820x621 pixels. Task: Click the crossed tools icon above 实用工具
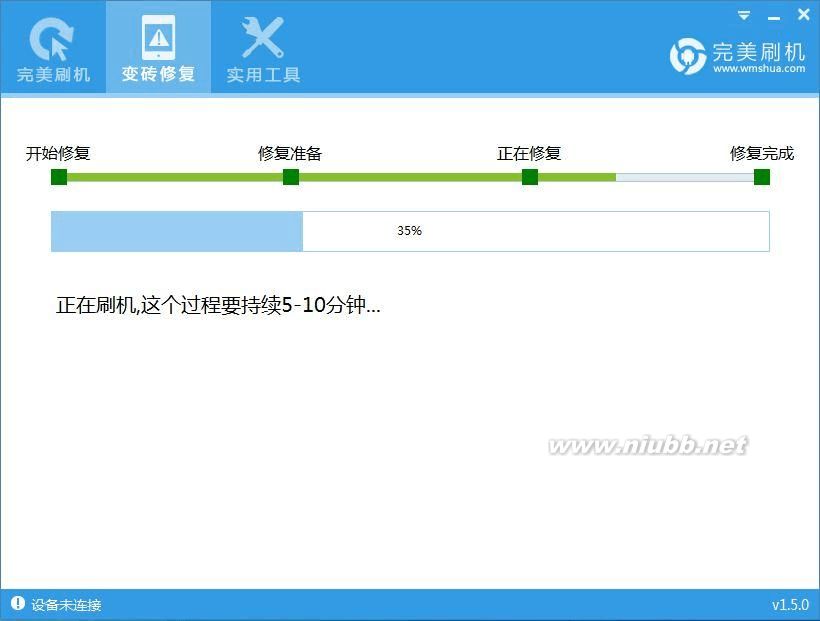pos(261,36)
